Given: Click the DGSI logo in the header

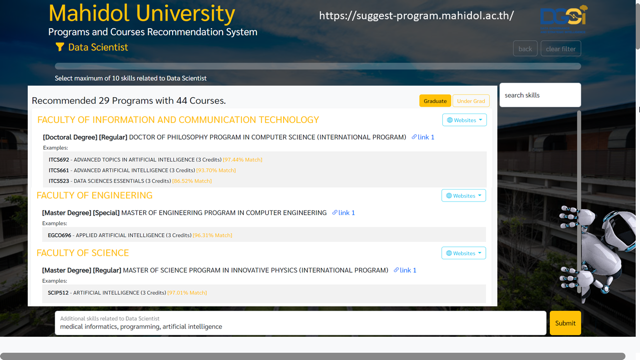Looking at the screenshot, I should coord(564,18).
